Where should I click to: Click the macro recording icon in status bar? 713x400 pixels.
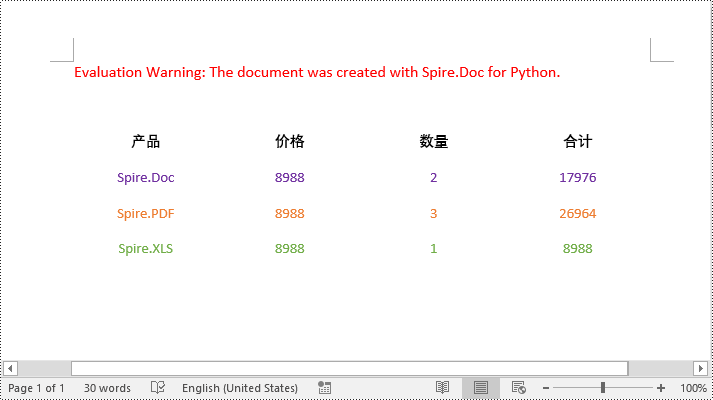pyautogui.click(x=325, y=388)
